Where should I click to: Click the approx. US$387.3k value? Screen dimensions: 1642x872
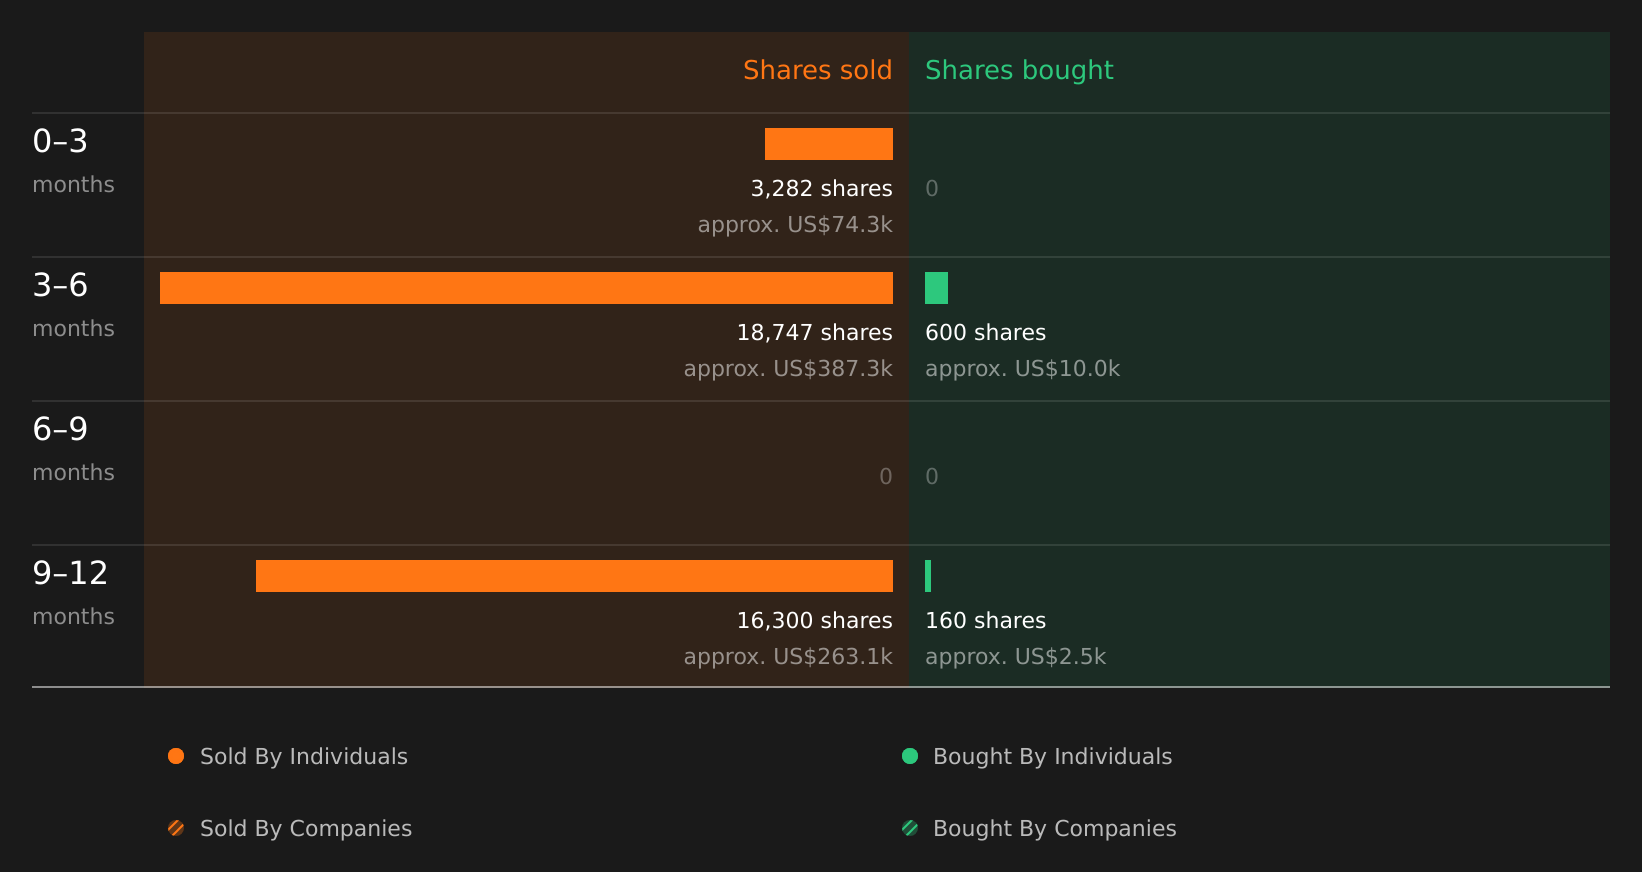pos(788,369)
